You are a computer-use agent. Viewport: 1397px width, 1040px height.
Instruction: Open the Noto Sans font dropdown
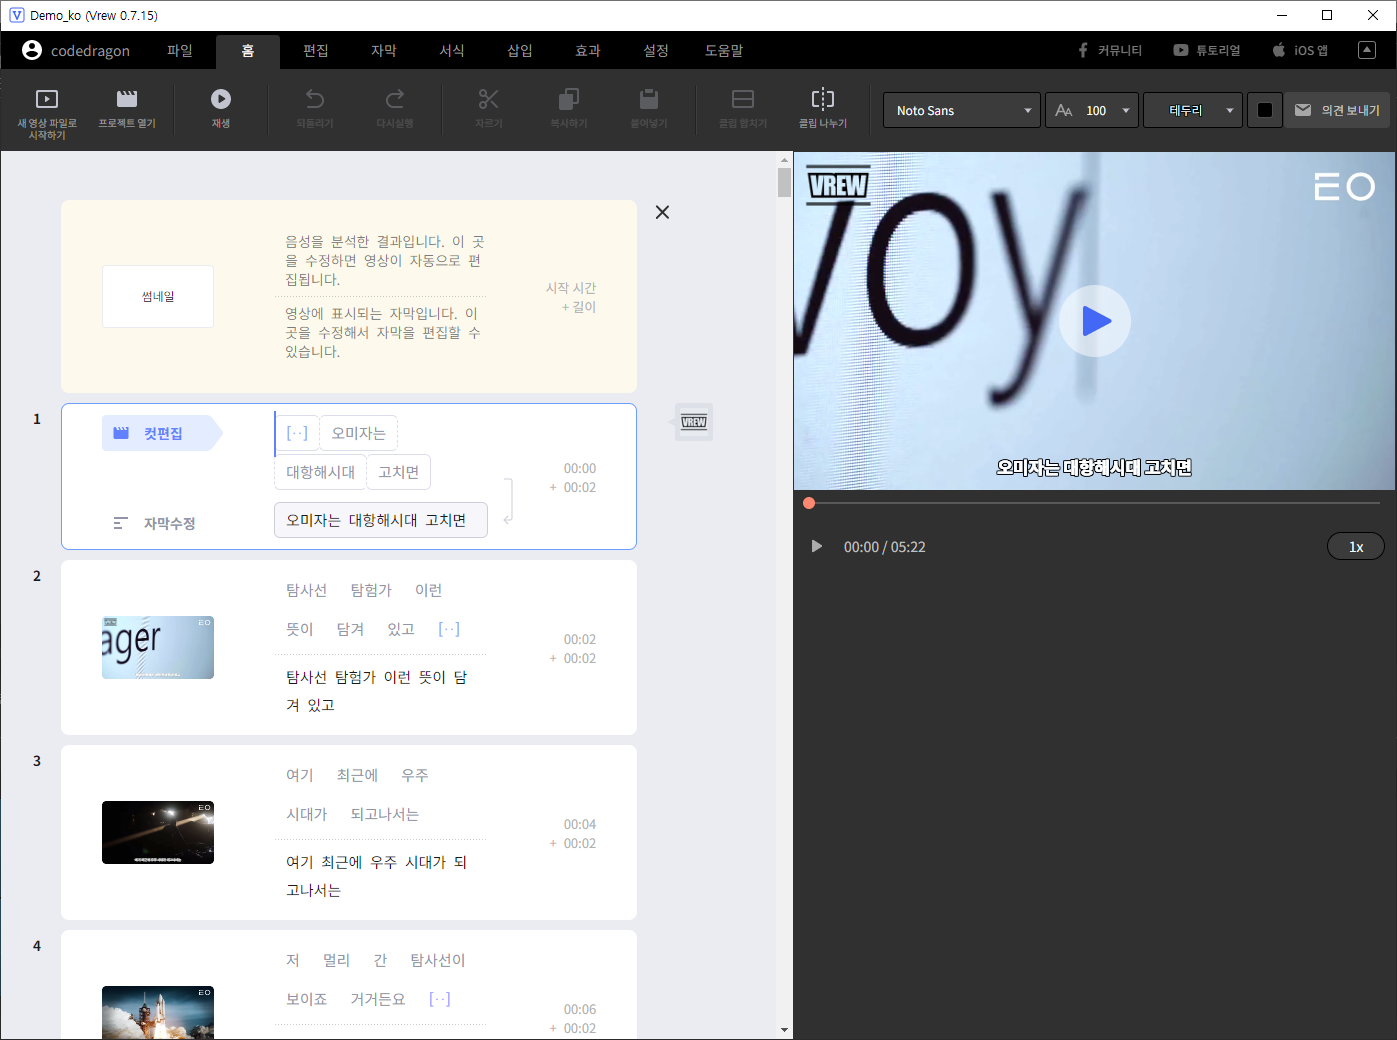pyautogui.click(x=962, y=110)
